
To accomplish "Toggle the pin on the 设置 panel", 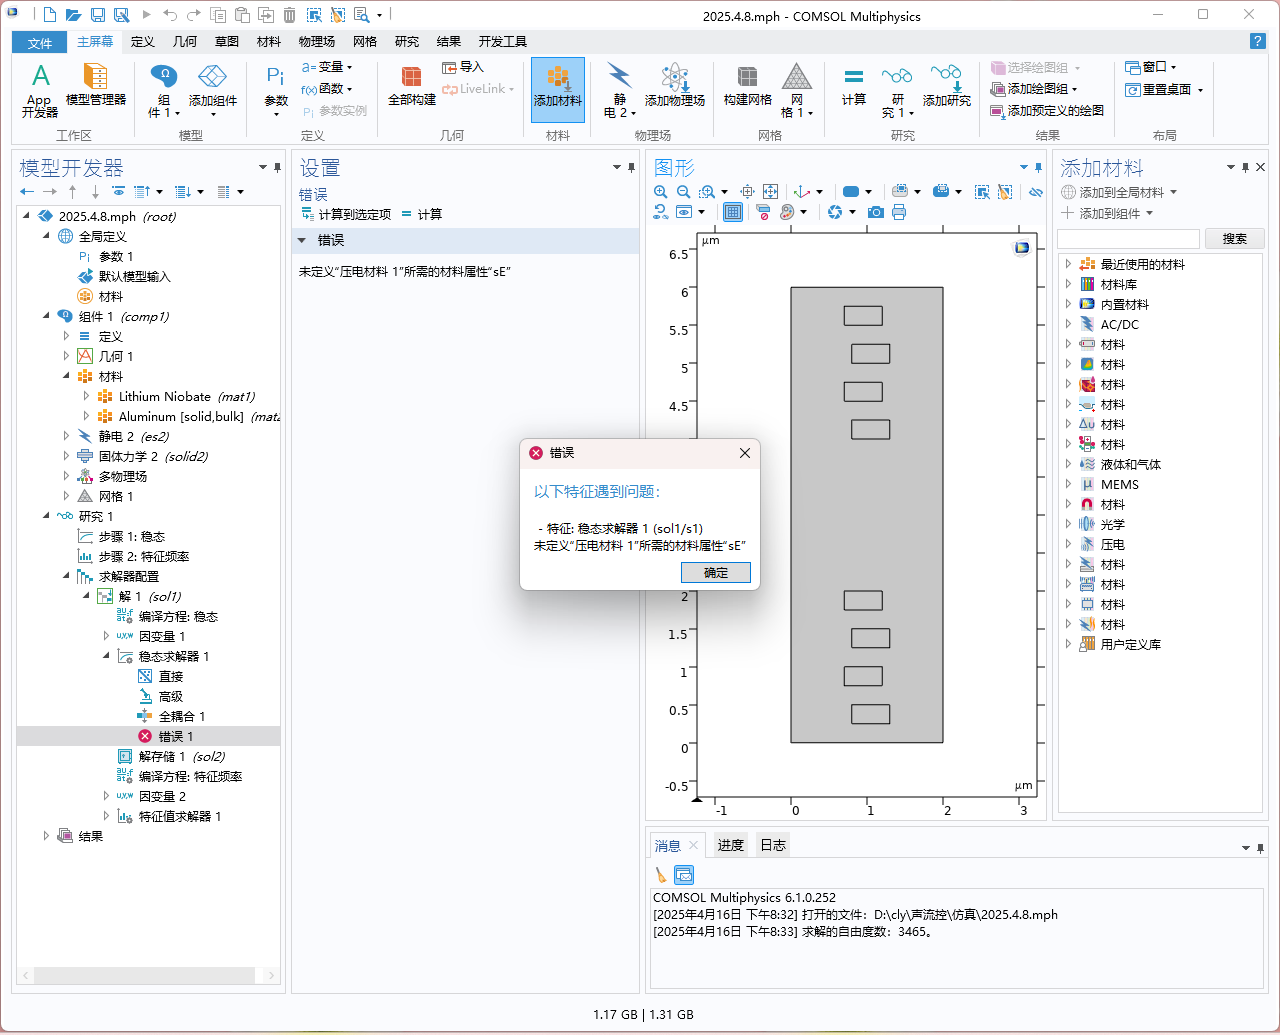I will [x=631, y=168].
